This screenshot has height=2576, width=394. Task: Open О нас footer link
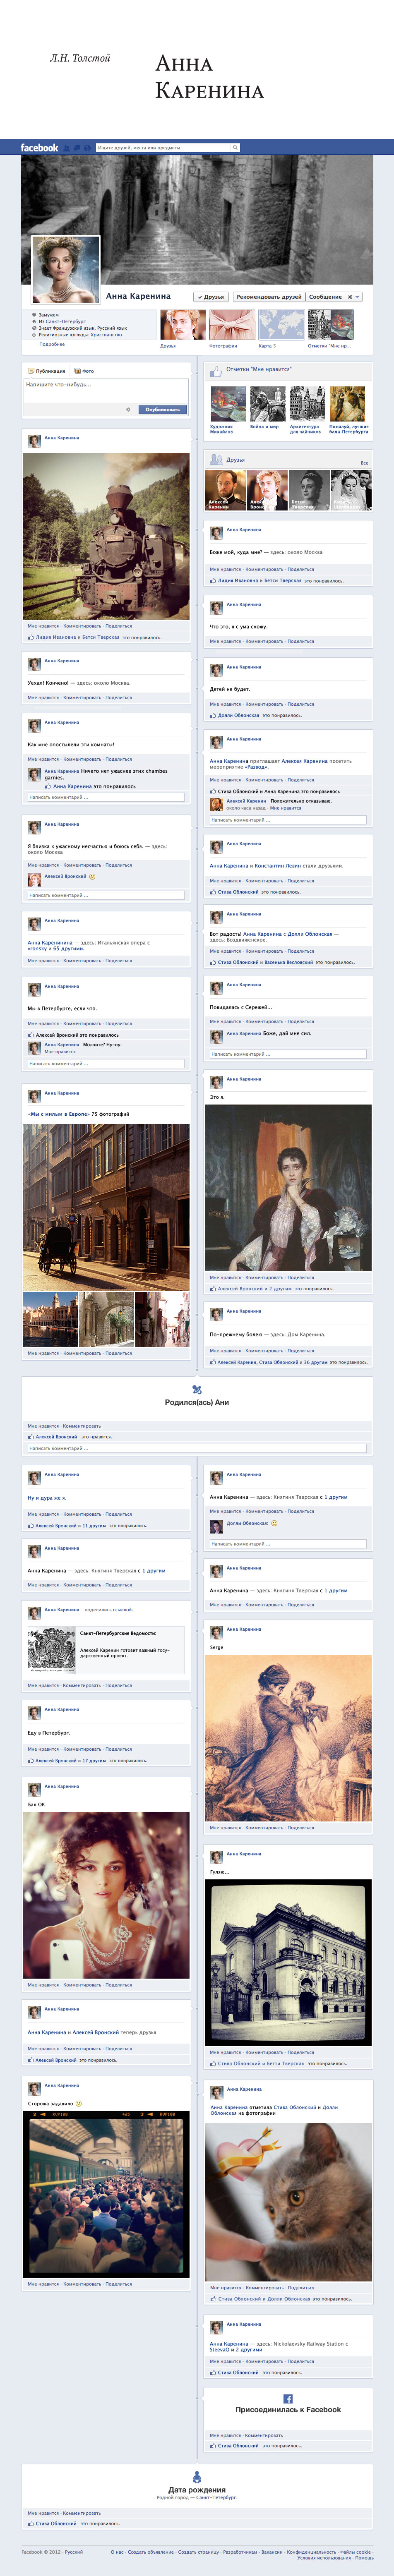(117, 2551)
